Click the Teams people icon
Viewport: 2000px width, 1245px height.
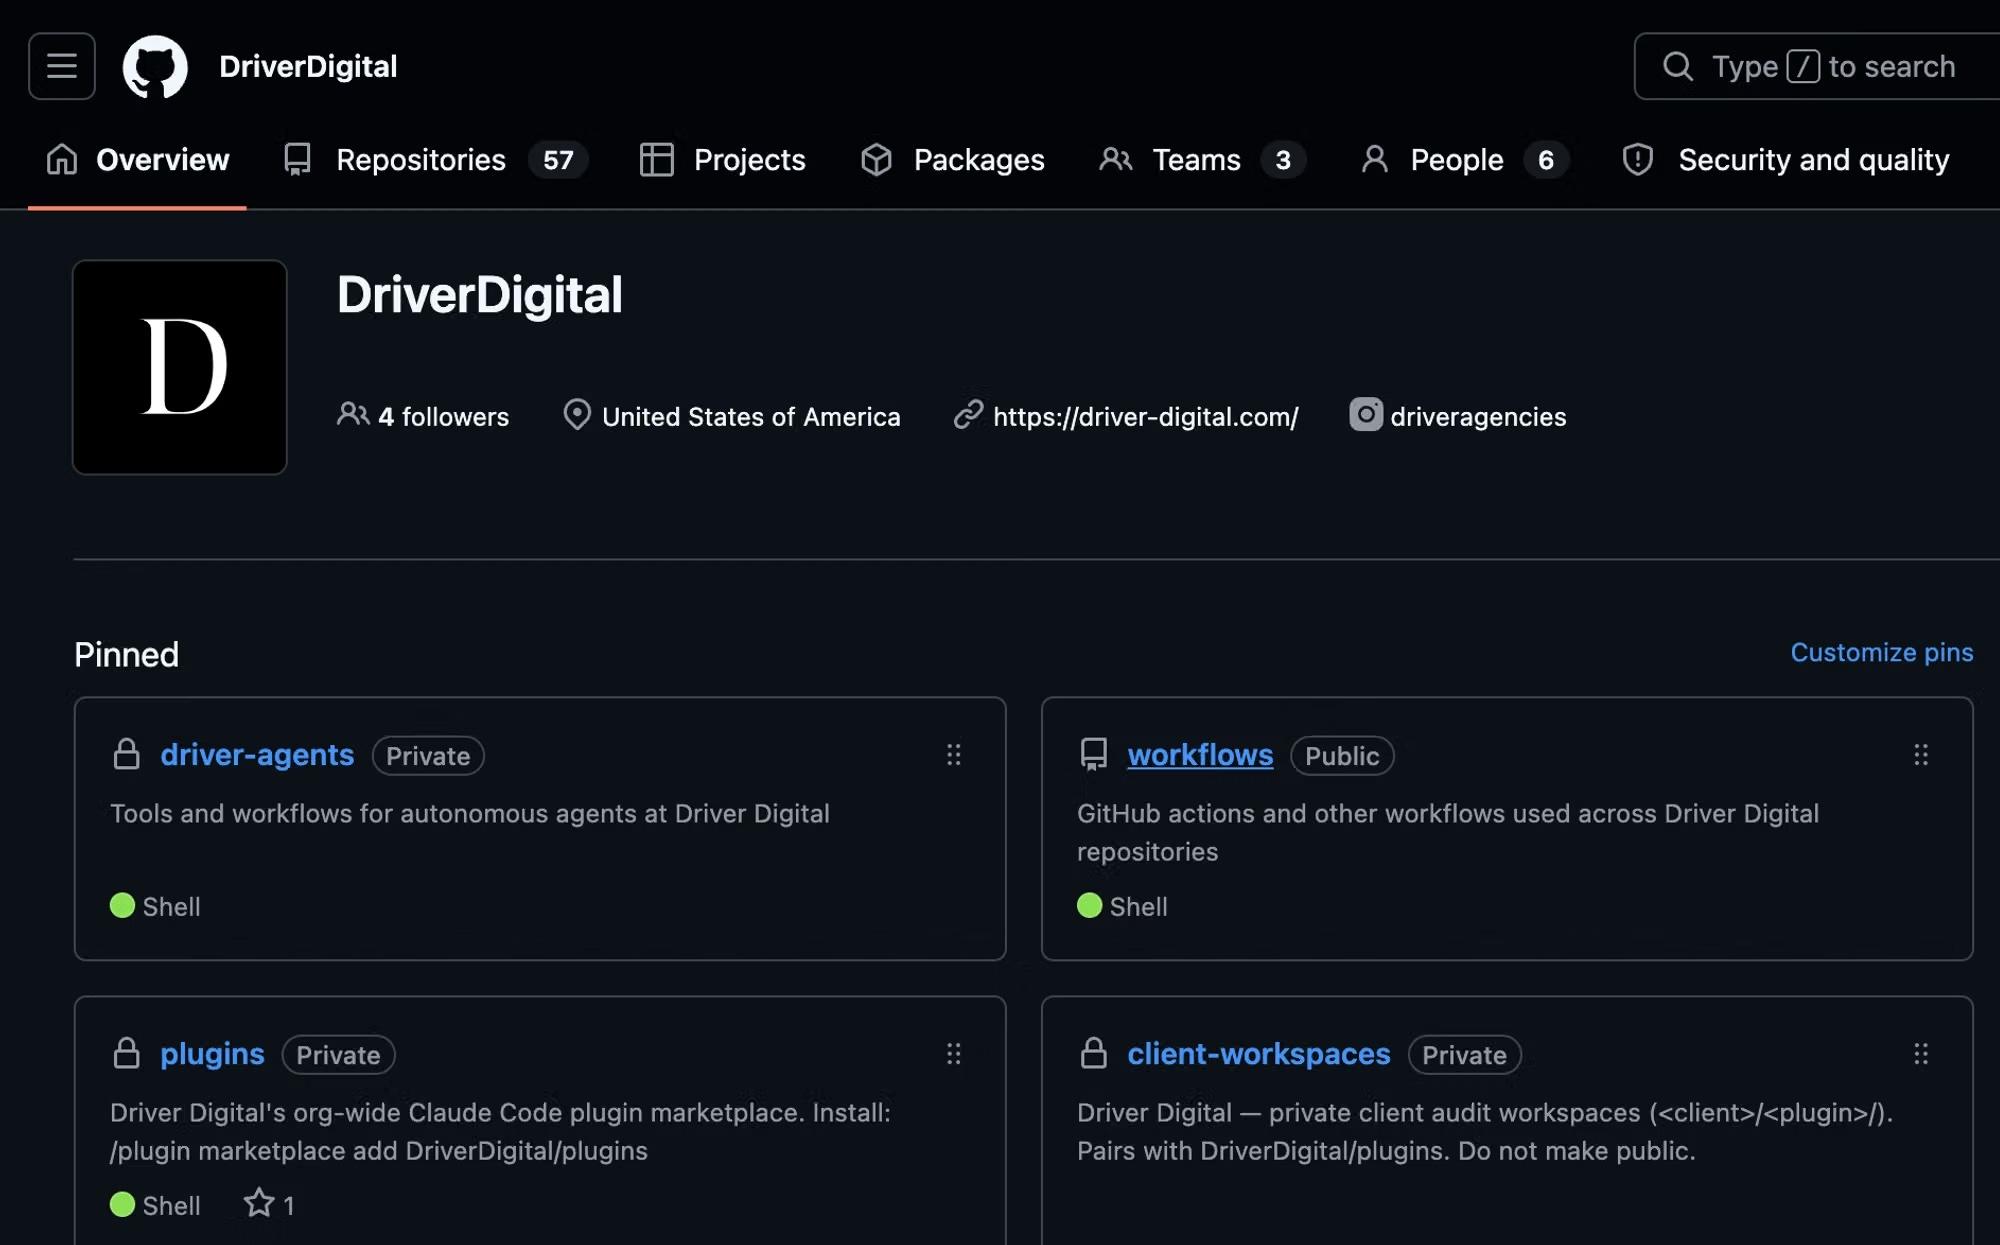pos(1115,159)
